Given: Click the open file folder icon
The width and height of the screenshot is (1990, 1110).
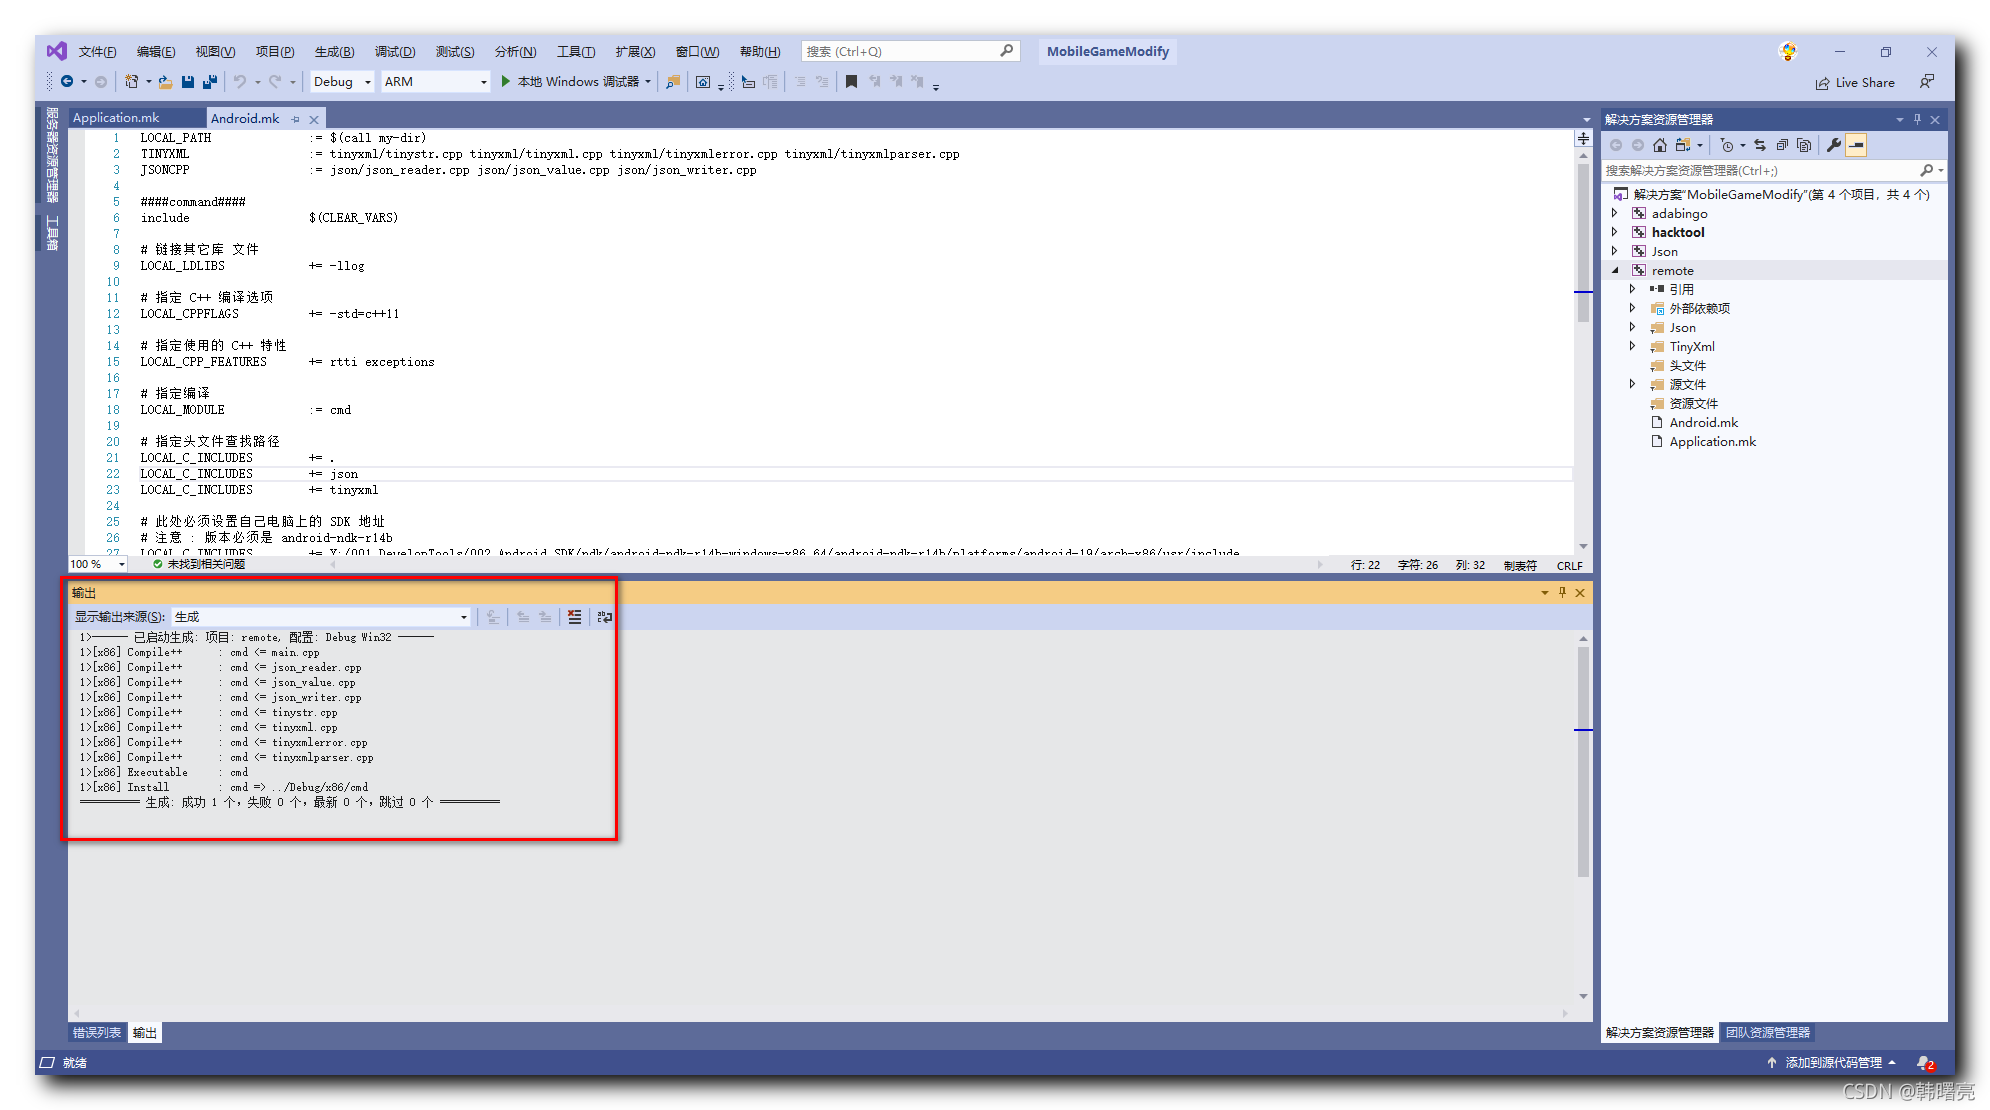Looking at the screenshot, I should 165,82.
